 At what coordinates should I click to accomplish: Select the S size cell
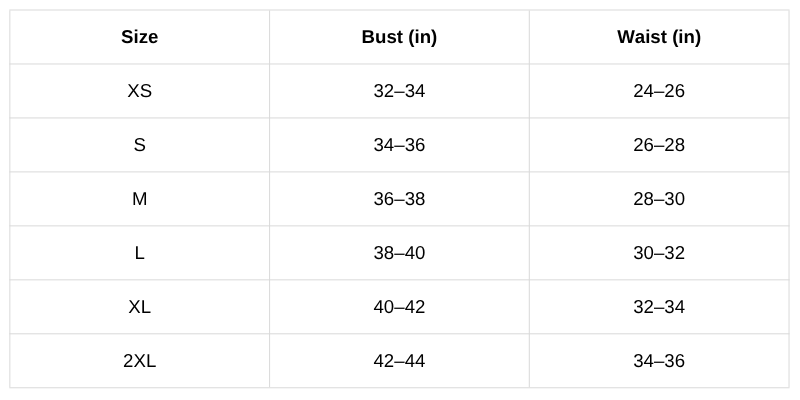point(140,145)
